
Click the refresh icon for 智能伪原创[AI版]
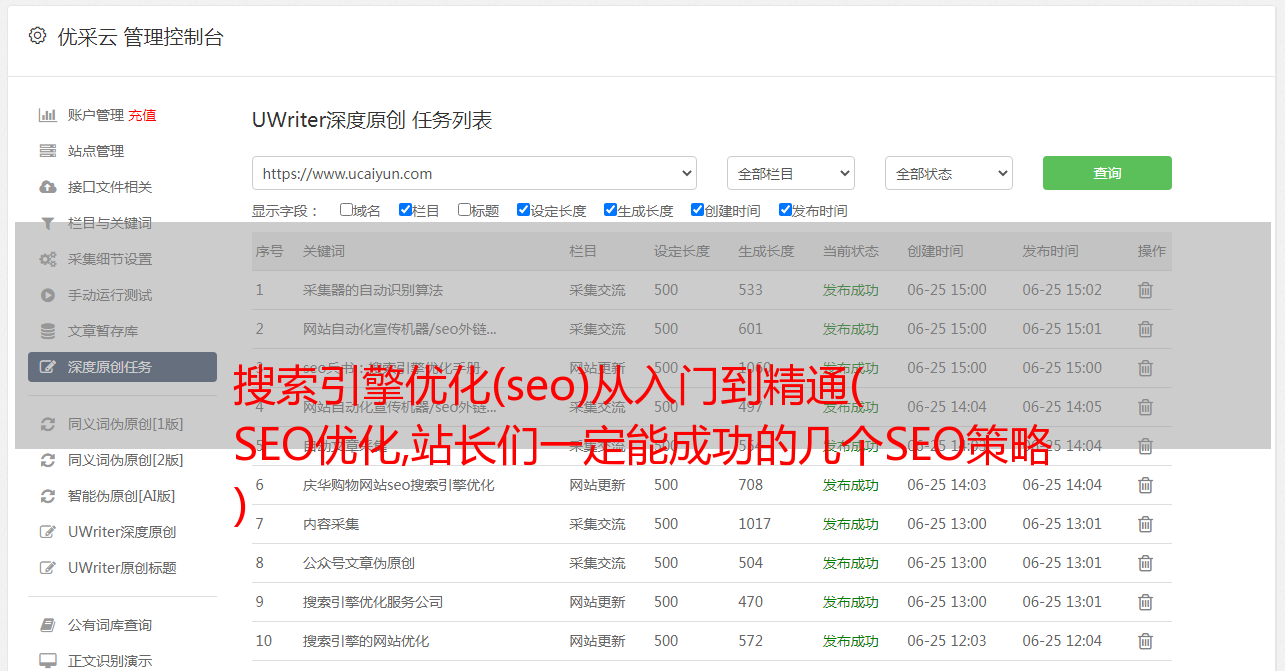pyautogui.click(x=47, y=496)
